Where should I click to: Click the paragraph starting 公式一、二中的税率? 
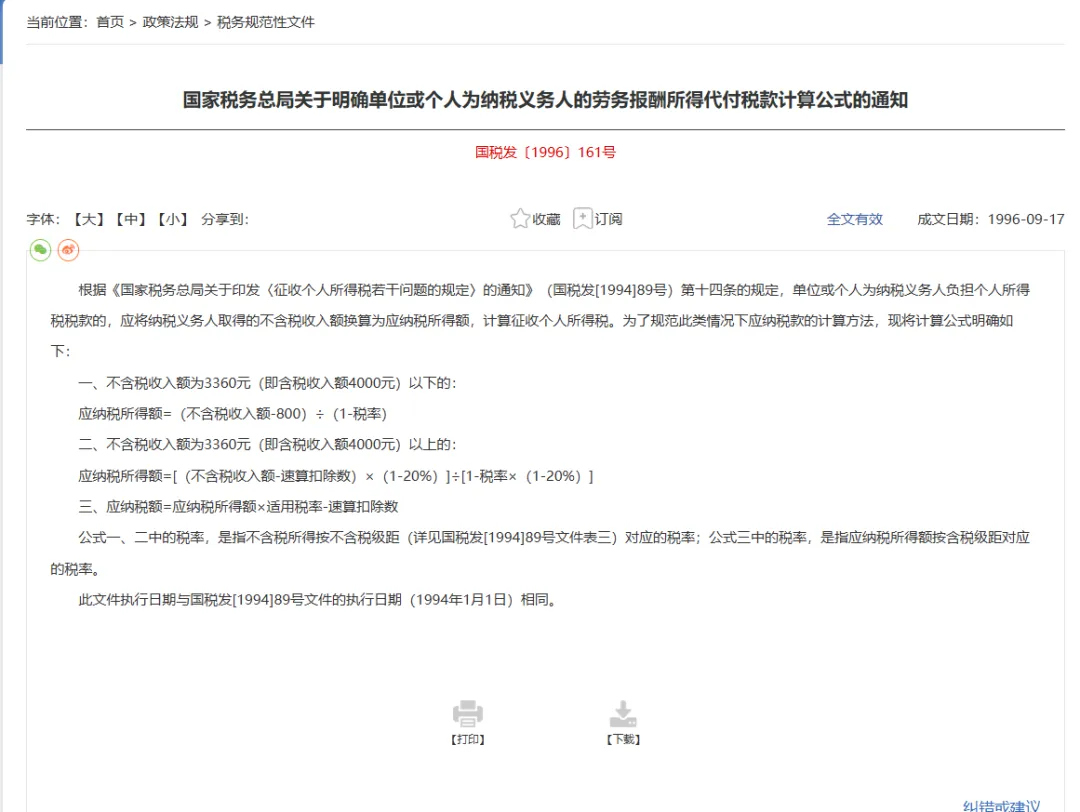(x=540, y=553)
